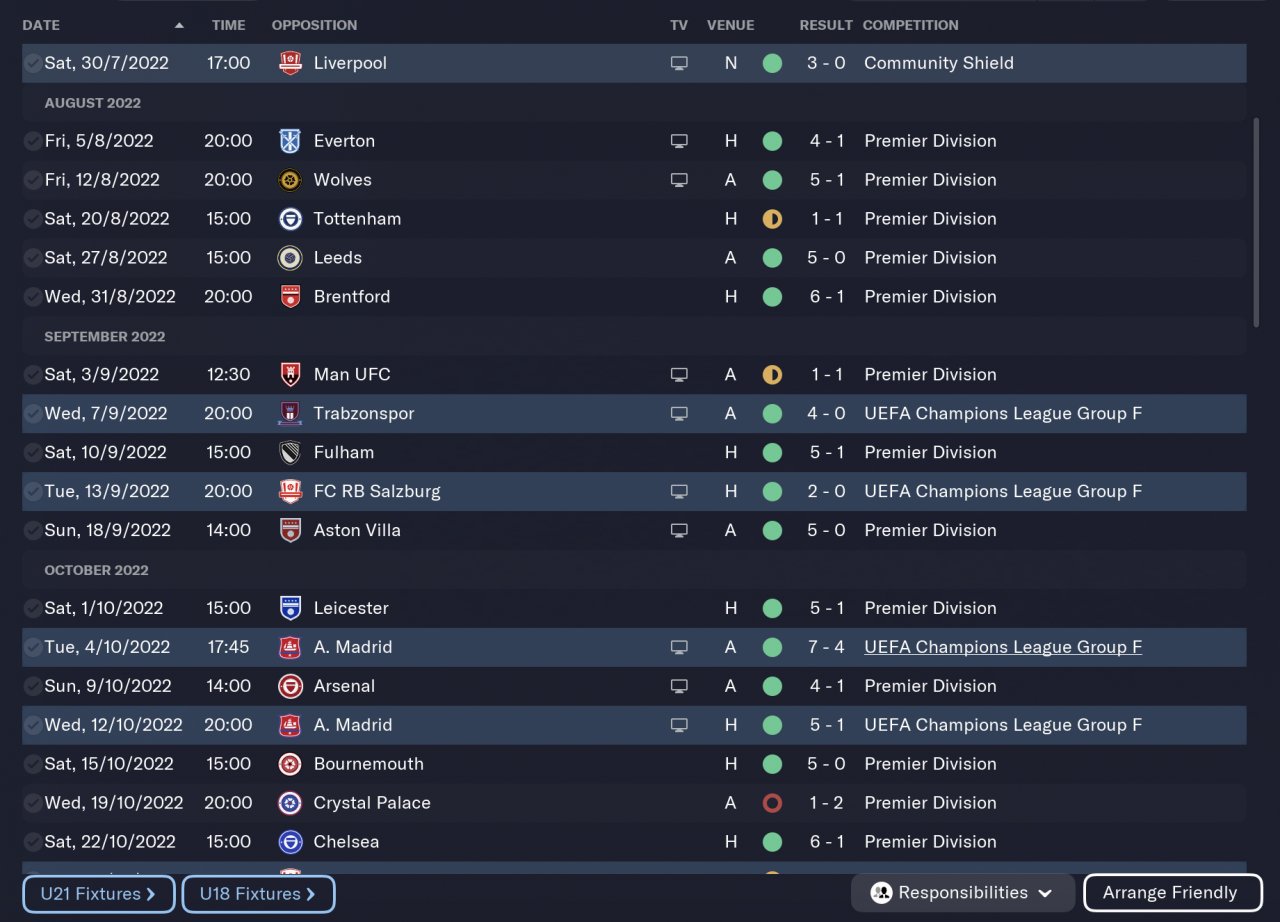
Task: Click the vertical scrollbar on the fixtures list
Action: pyautogui.click(x=1257, y=222)
